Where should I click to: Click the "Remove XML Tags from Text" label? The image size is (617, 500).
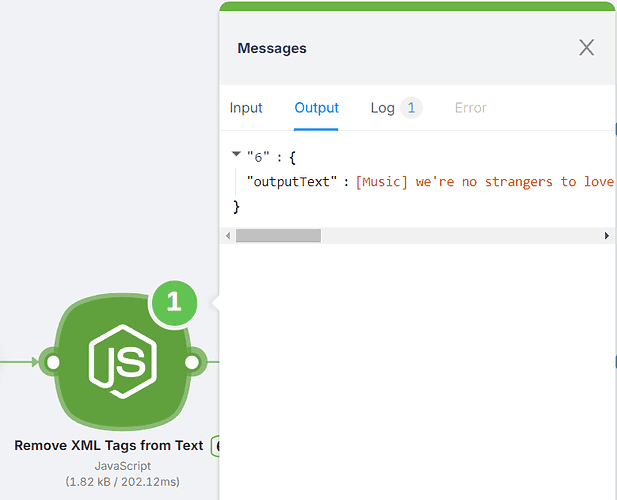click(108, 446)
